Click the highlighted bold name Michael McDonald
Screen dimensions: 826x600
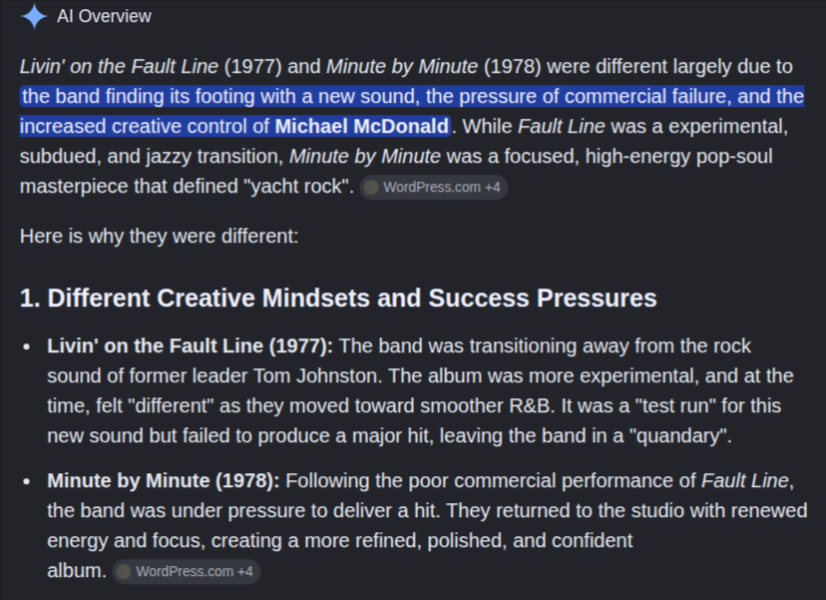[x=362, y=126]
